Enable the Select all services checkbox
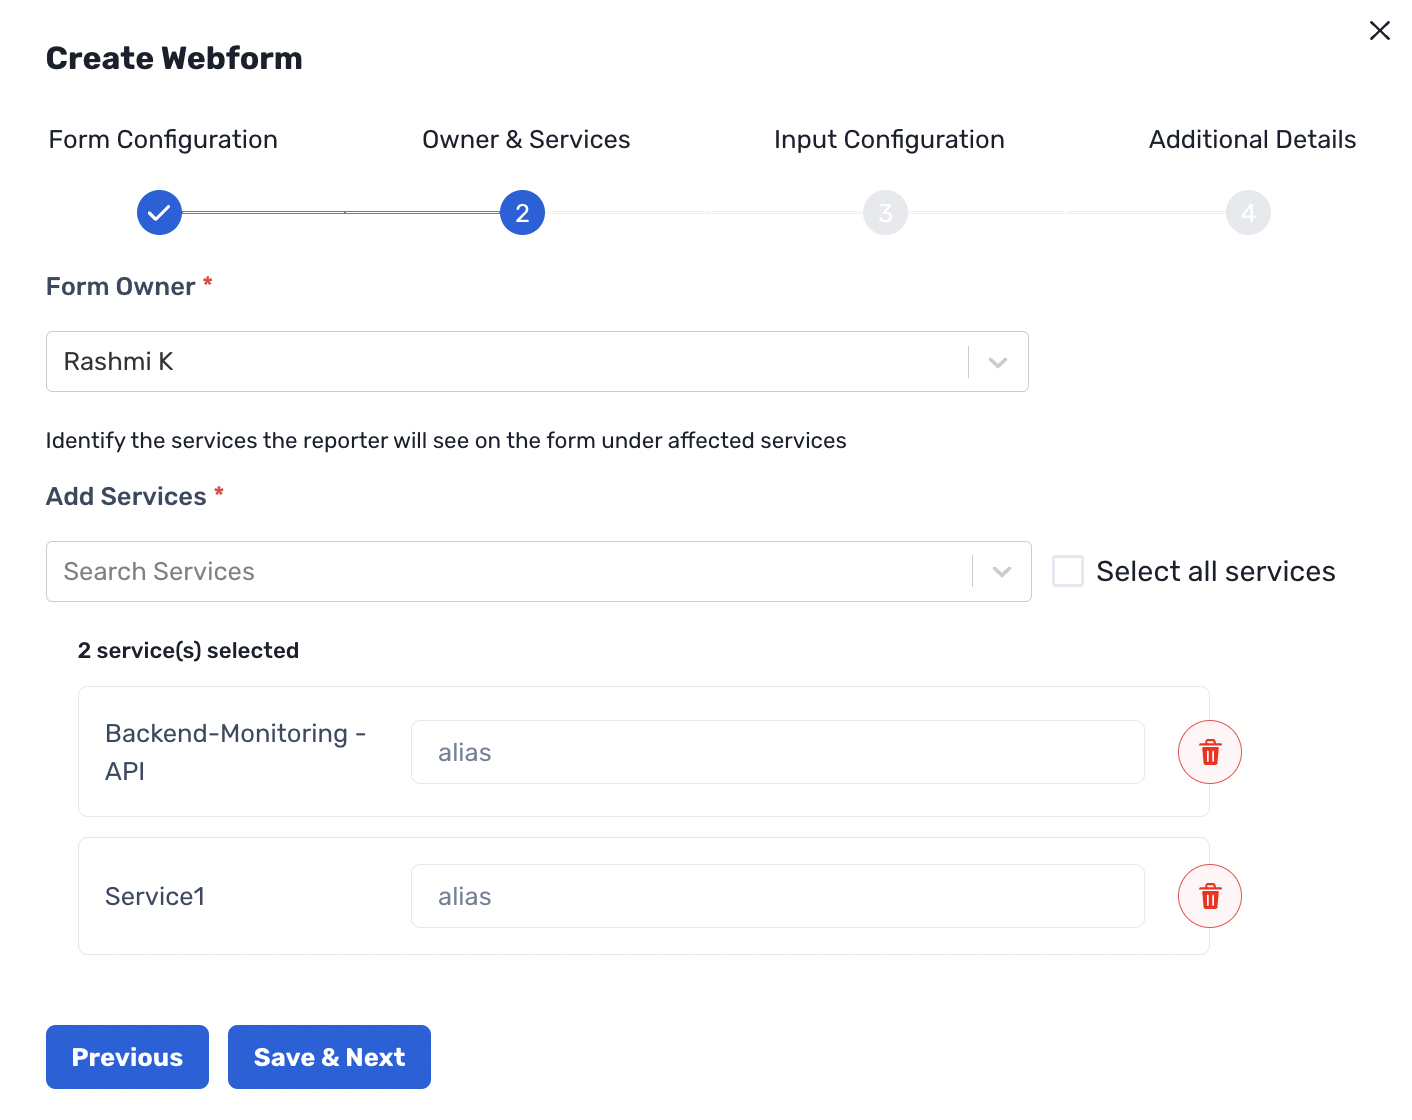Viewport: 1412px width, 1120px height. pos(1068,570)
